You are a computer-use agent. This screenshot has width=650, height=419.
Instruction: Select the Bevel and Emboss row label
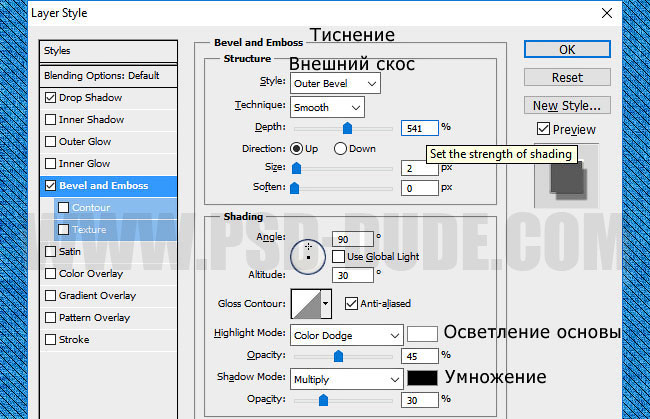pyautogui.click(x=104, y=185)
